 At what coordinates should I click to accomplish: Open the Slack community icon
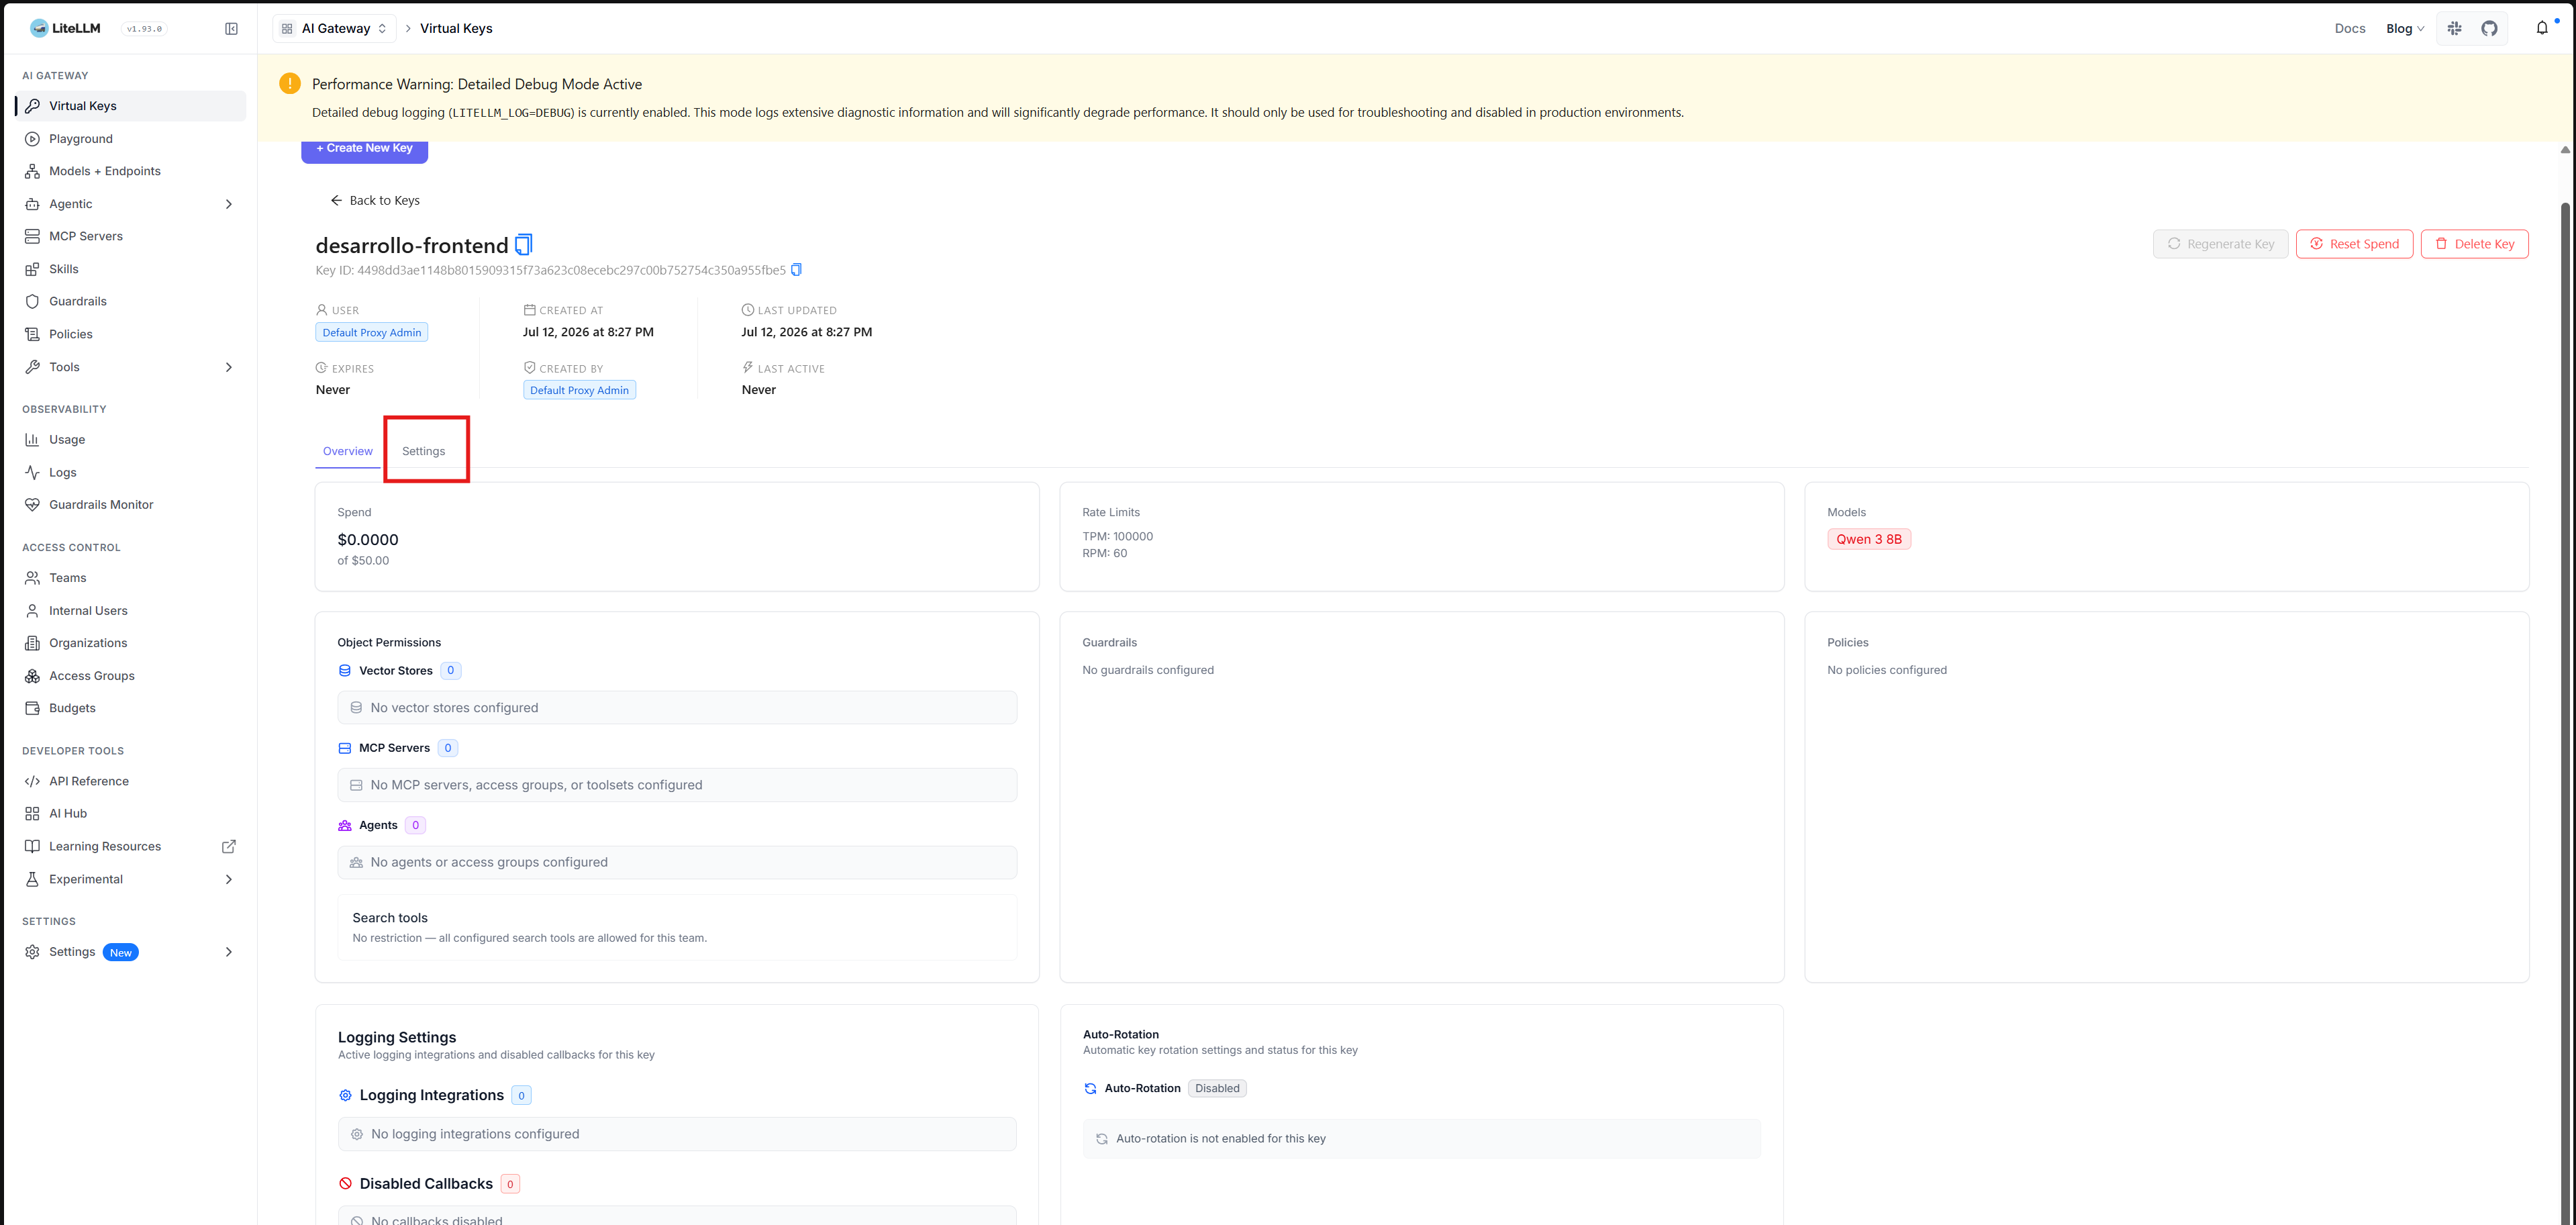coord(2454,29)
